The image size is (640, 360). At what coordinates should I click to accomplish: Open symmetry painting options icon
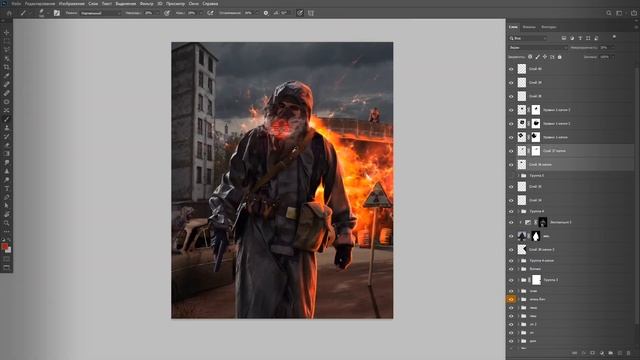(x=311, y=13)
